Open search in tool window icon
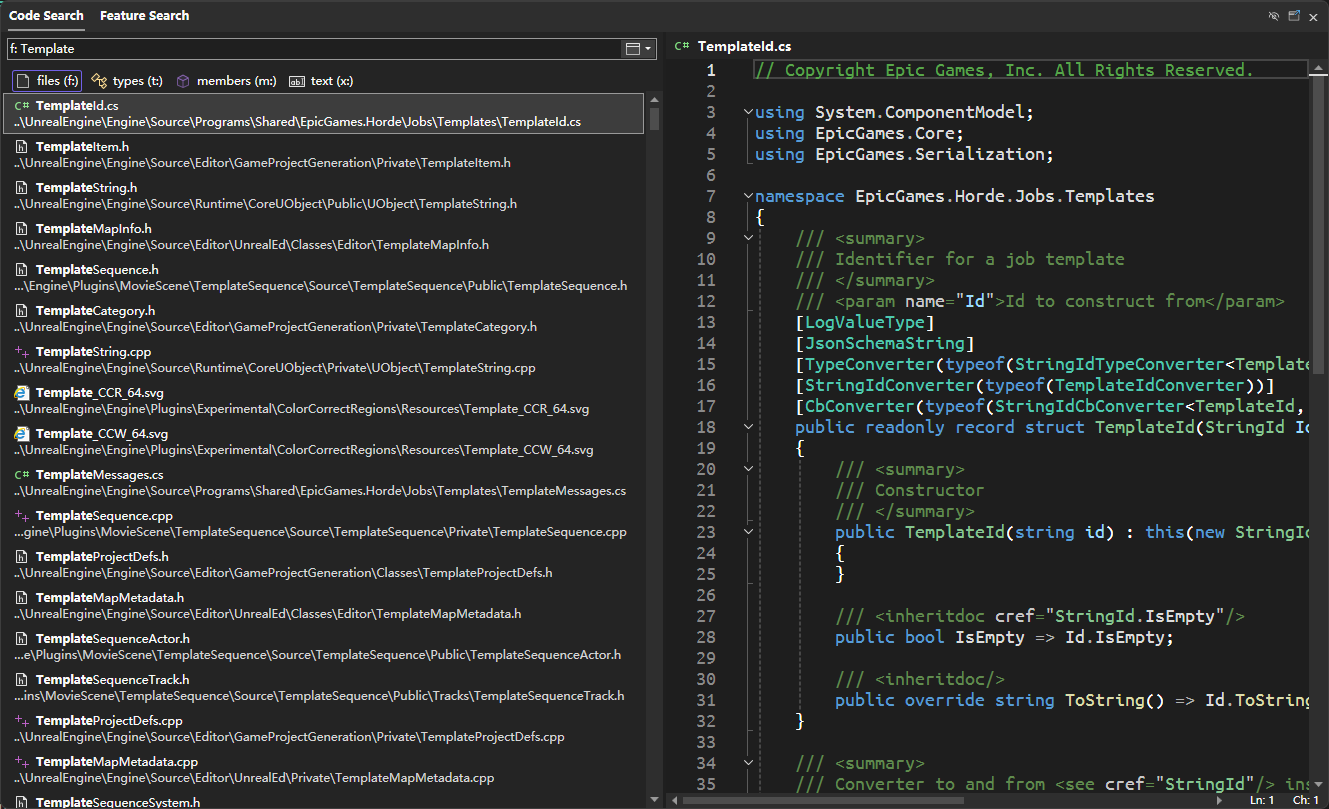This screenshot has height=809, width=1329. pos(1294,16)
